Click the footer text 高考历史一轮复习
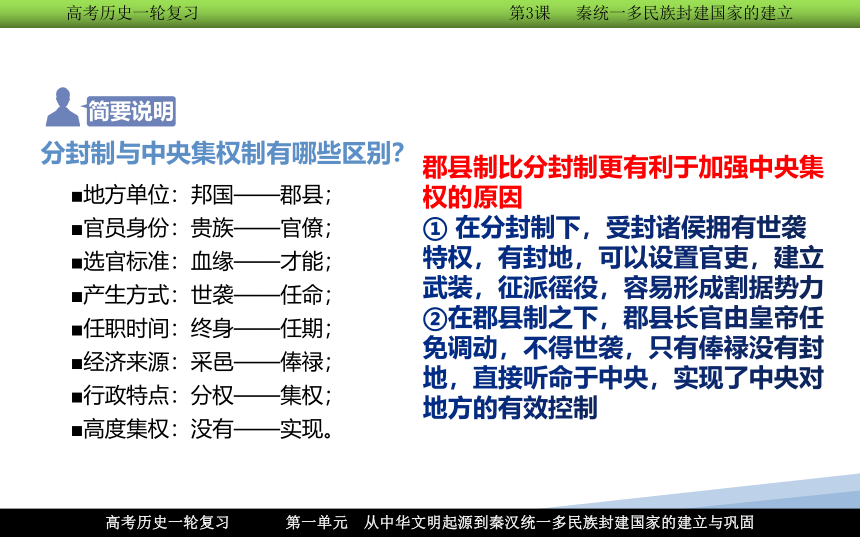Viewport: 860px width, 537px height. [168, 522]
